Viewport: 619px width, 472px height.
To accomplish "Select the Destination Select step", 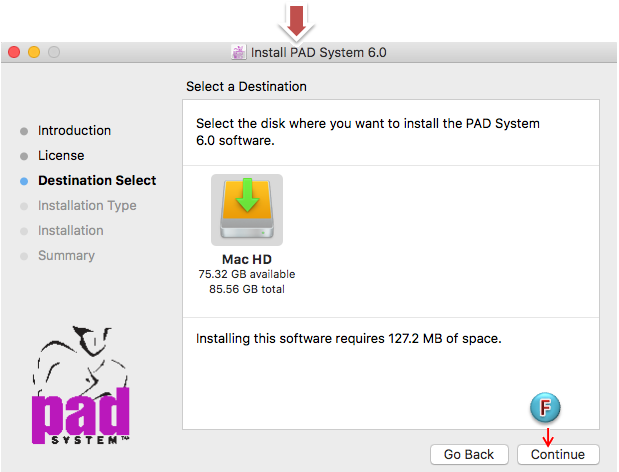I will point(97,181).
